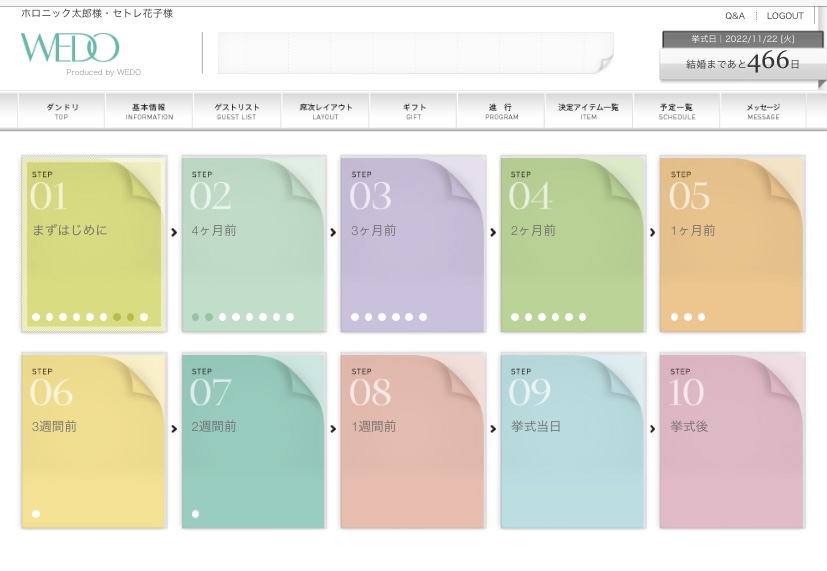This screenshot has width=827, height=571.
Task: Open the purple STEP 03 3ヶ月前 card
Action: click(x=412, y=244)
